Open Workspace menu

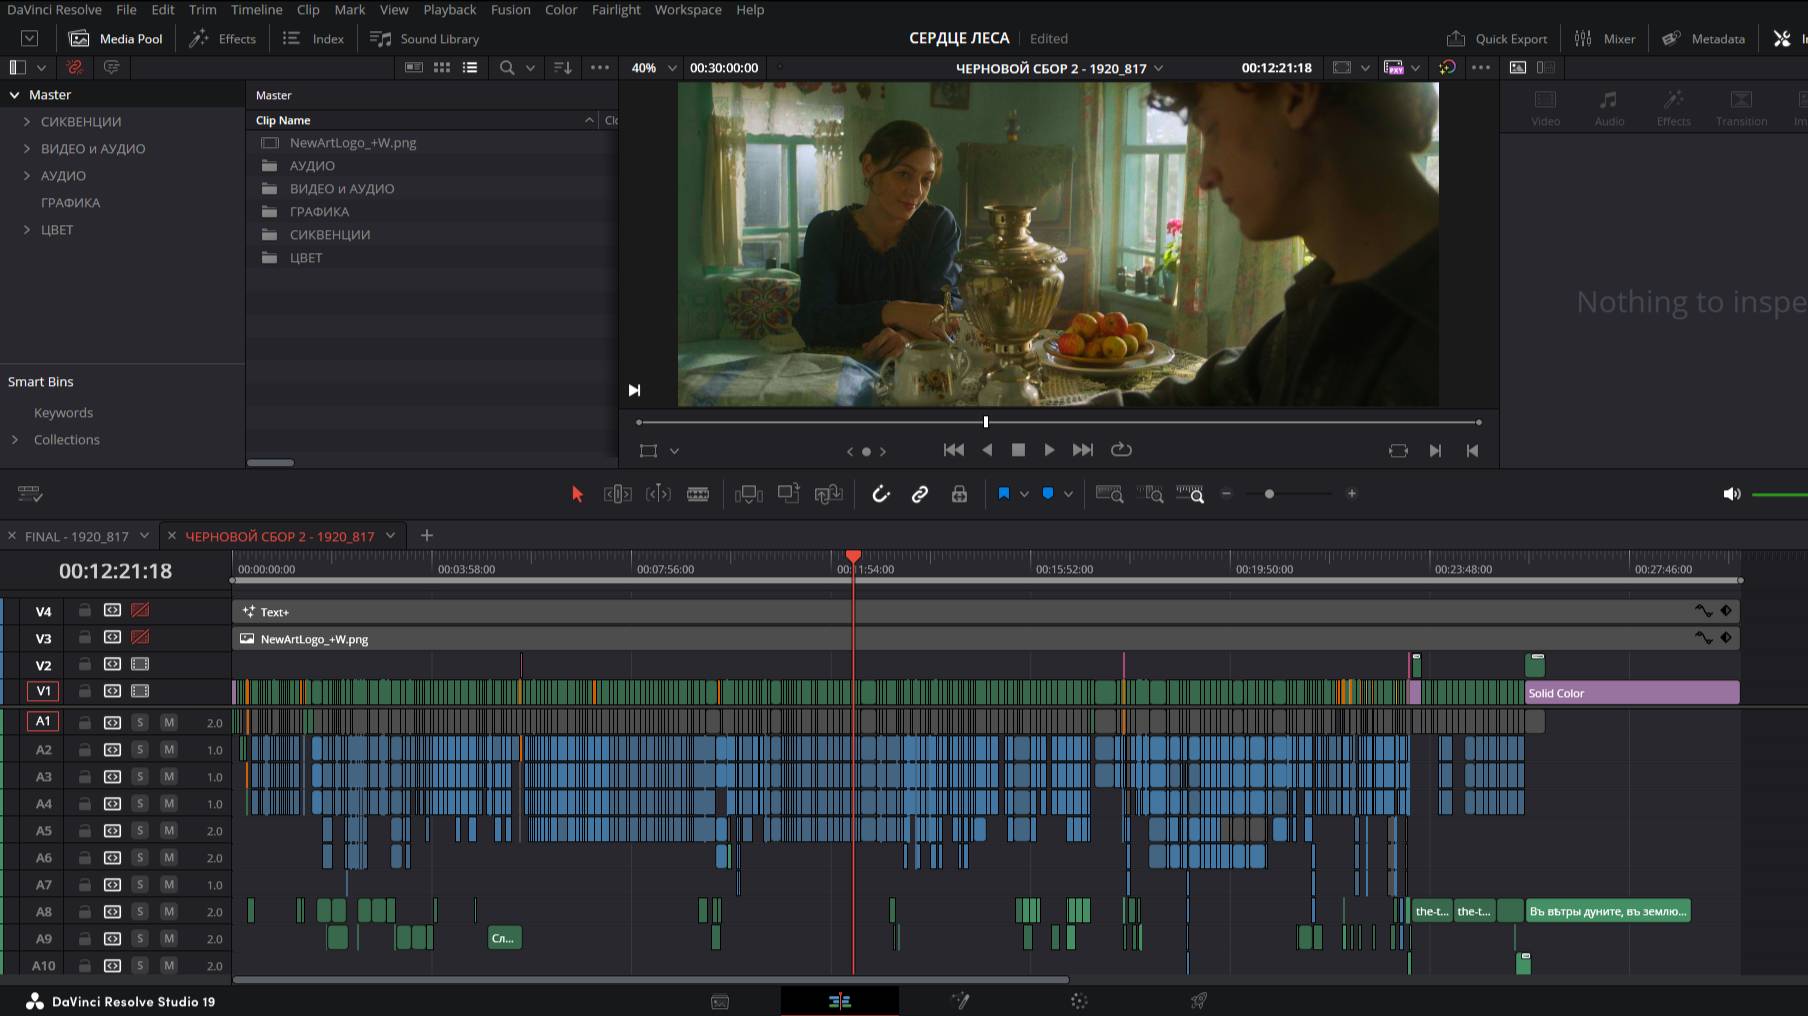point(688,10)
